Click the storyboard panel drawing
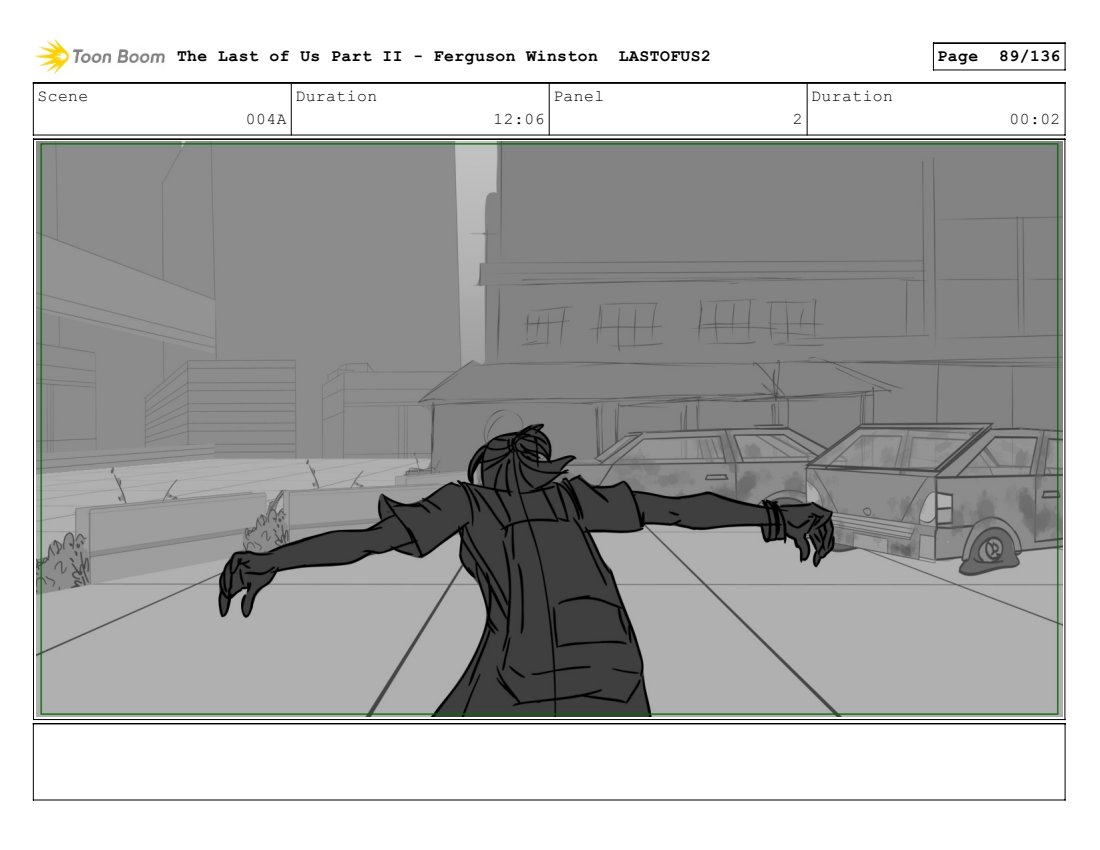 pos(549,429)
